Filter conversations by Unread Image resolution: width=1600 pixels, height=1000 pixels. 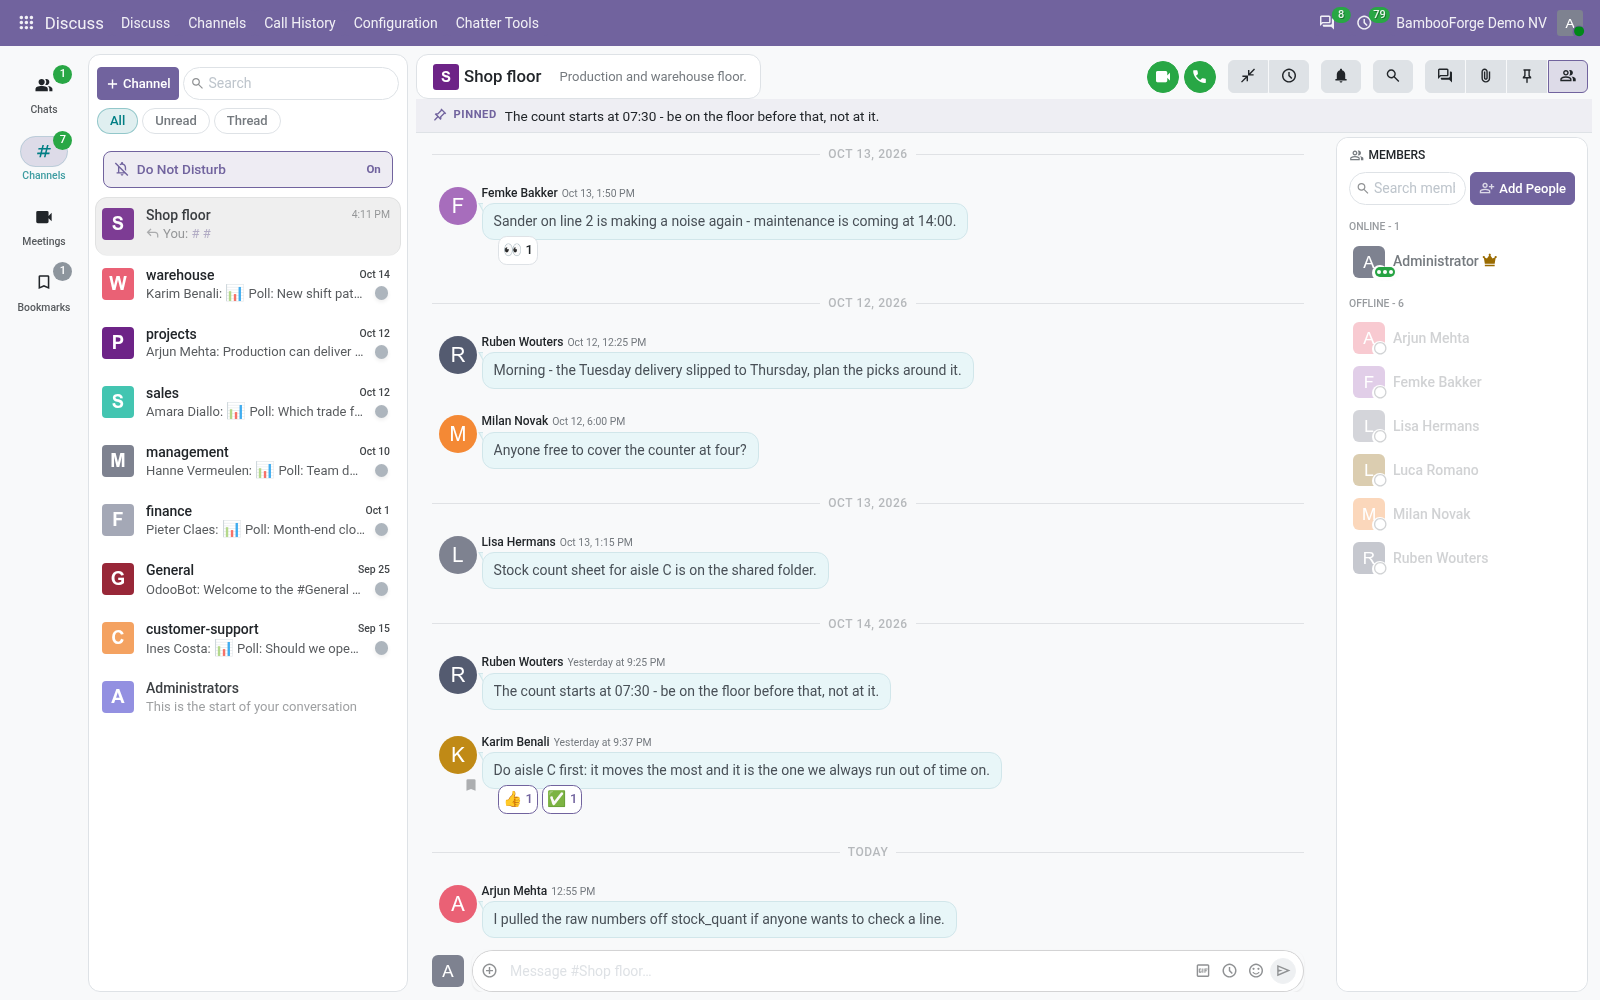(176, 121)
